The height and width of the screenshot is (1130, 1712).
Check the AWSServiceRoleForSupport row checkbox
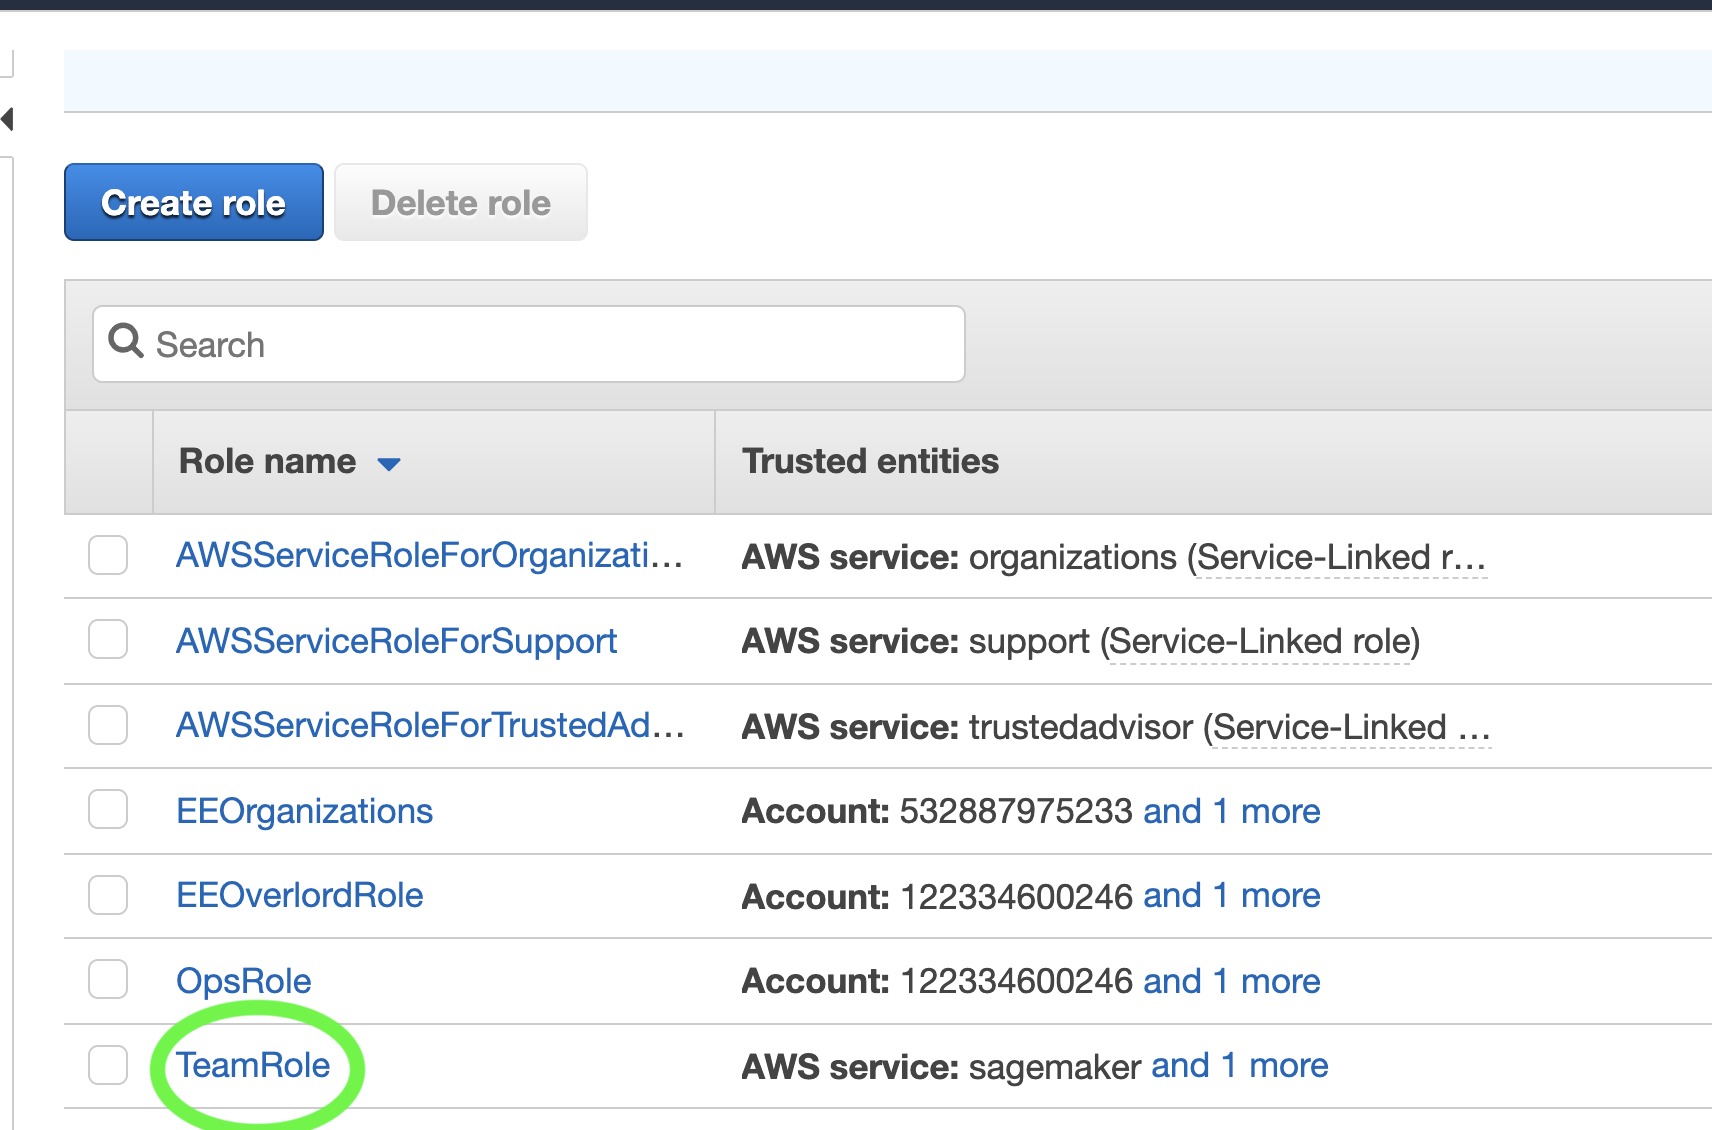pyautogui.click(x=108, y=639)
